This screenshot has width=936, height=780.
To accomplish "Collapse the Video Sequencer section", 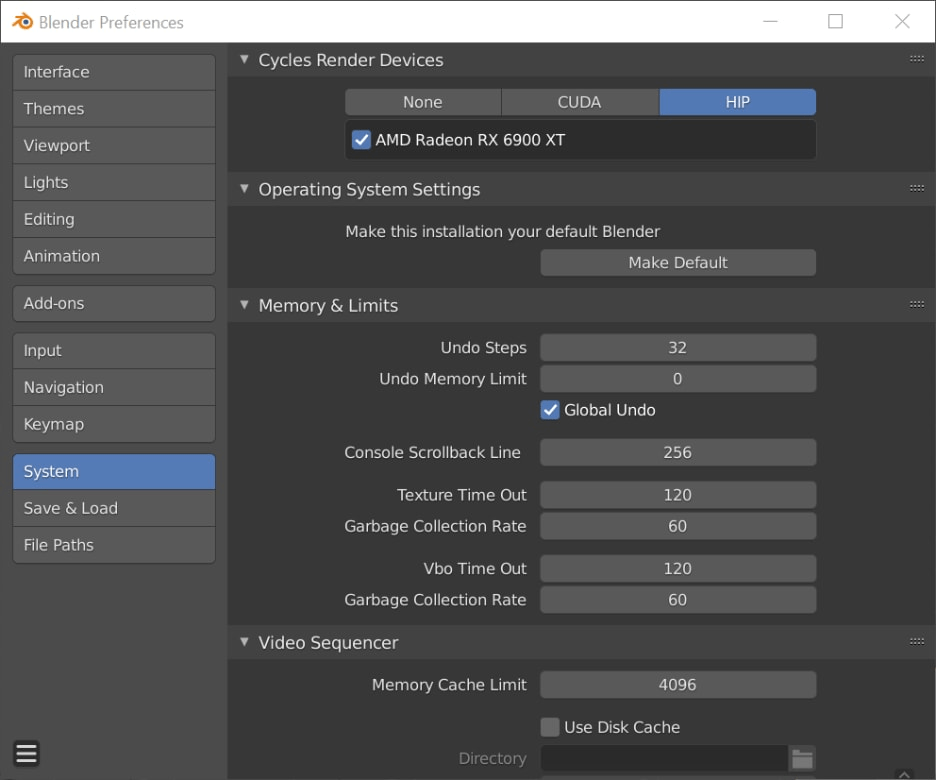I will tap(244, 642).
